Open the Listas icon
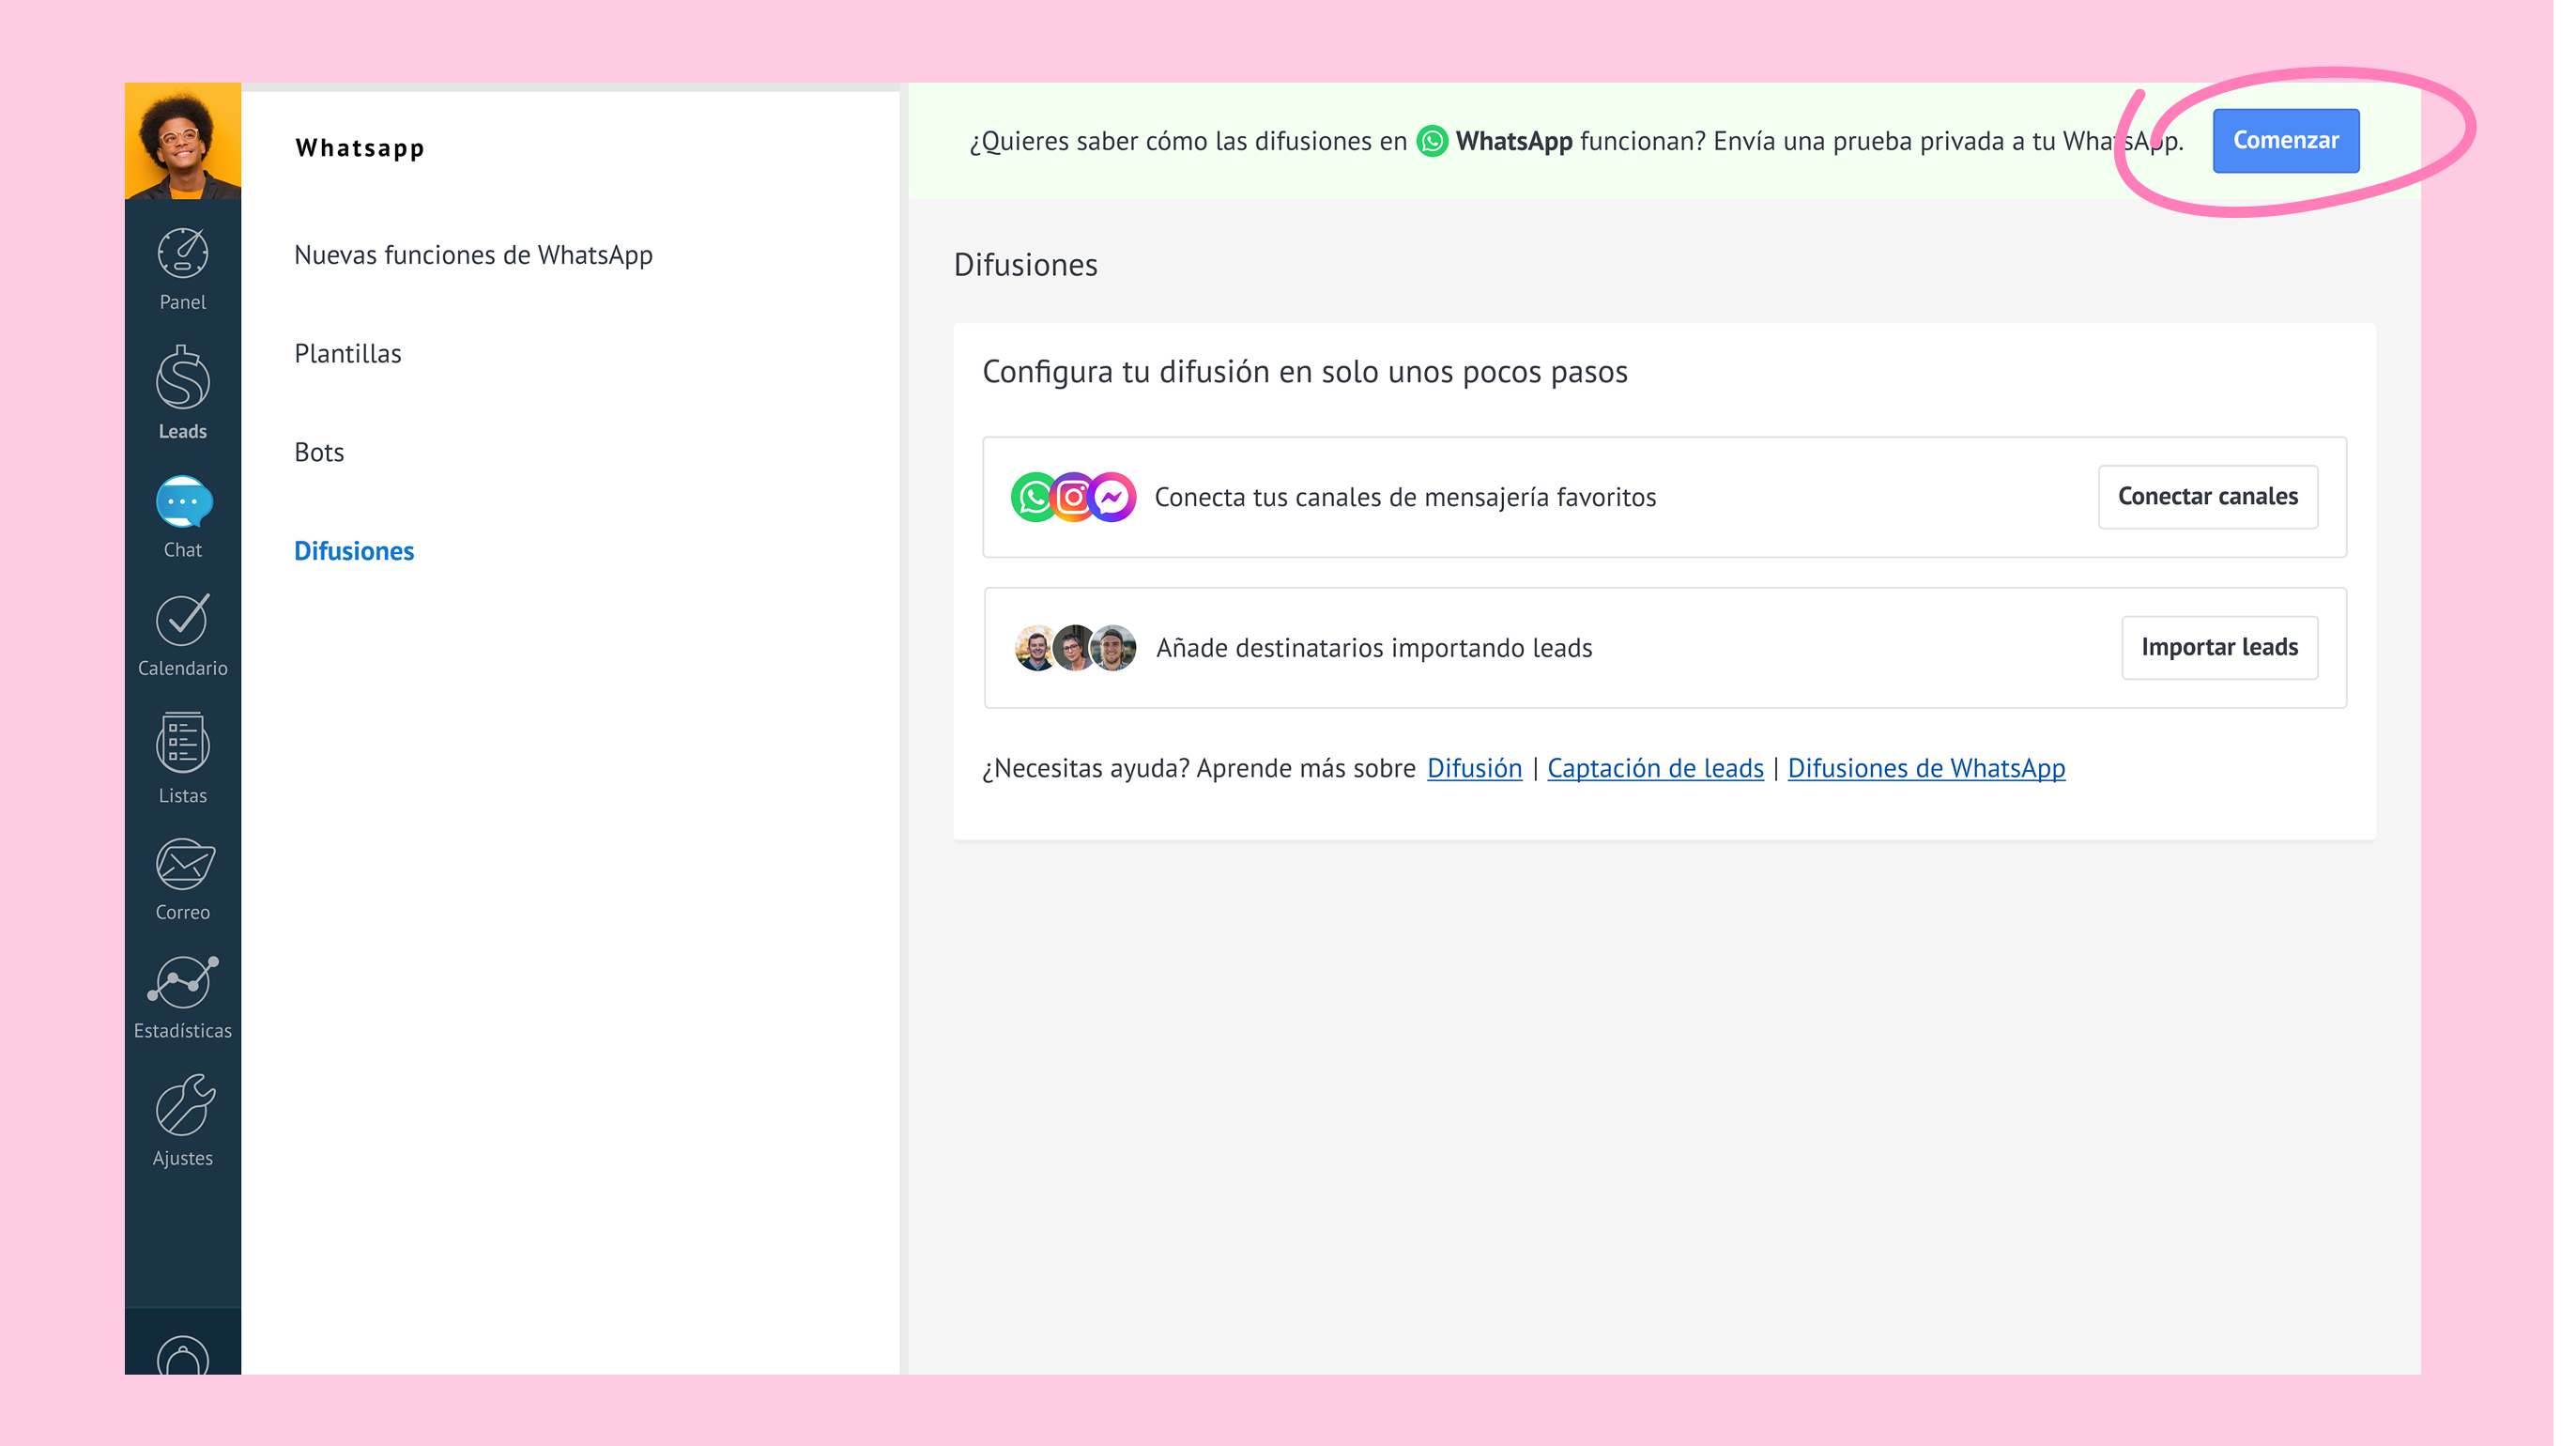 click(x=182, y=744)
